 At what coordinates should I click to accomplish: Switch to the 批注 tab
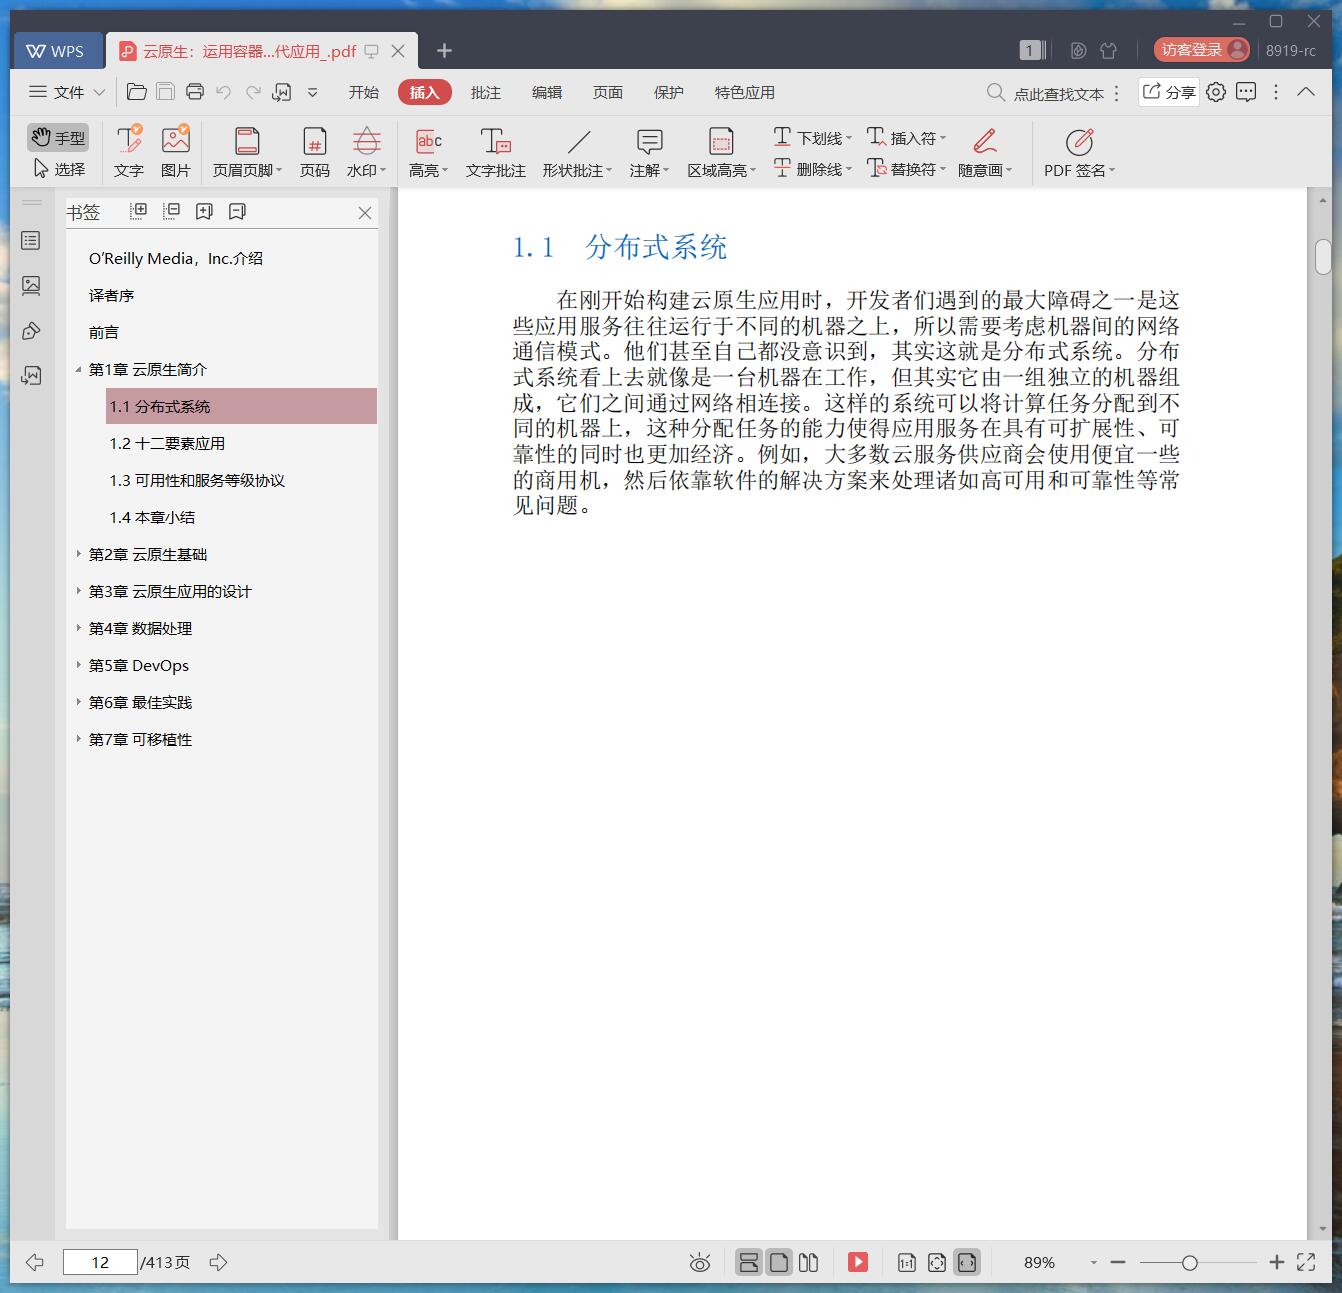[486, 92]
